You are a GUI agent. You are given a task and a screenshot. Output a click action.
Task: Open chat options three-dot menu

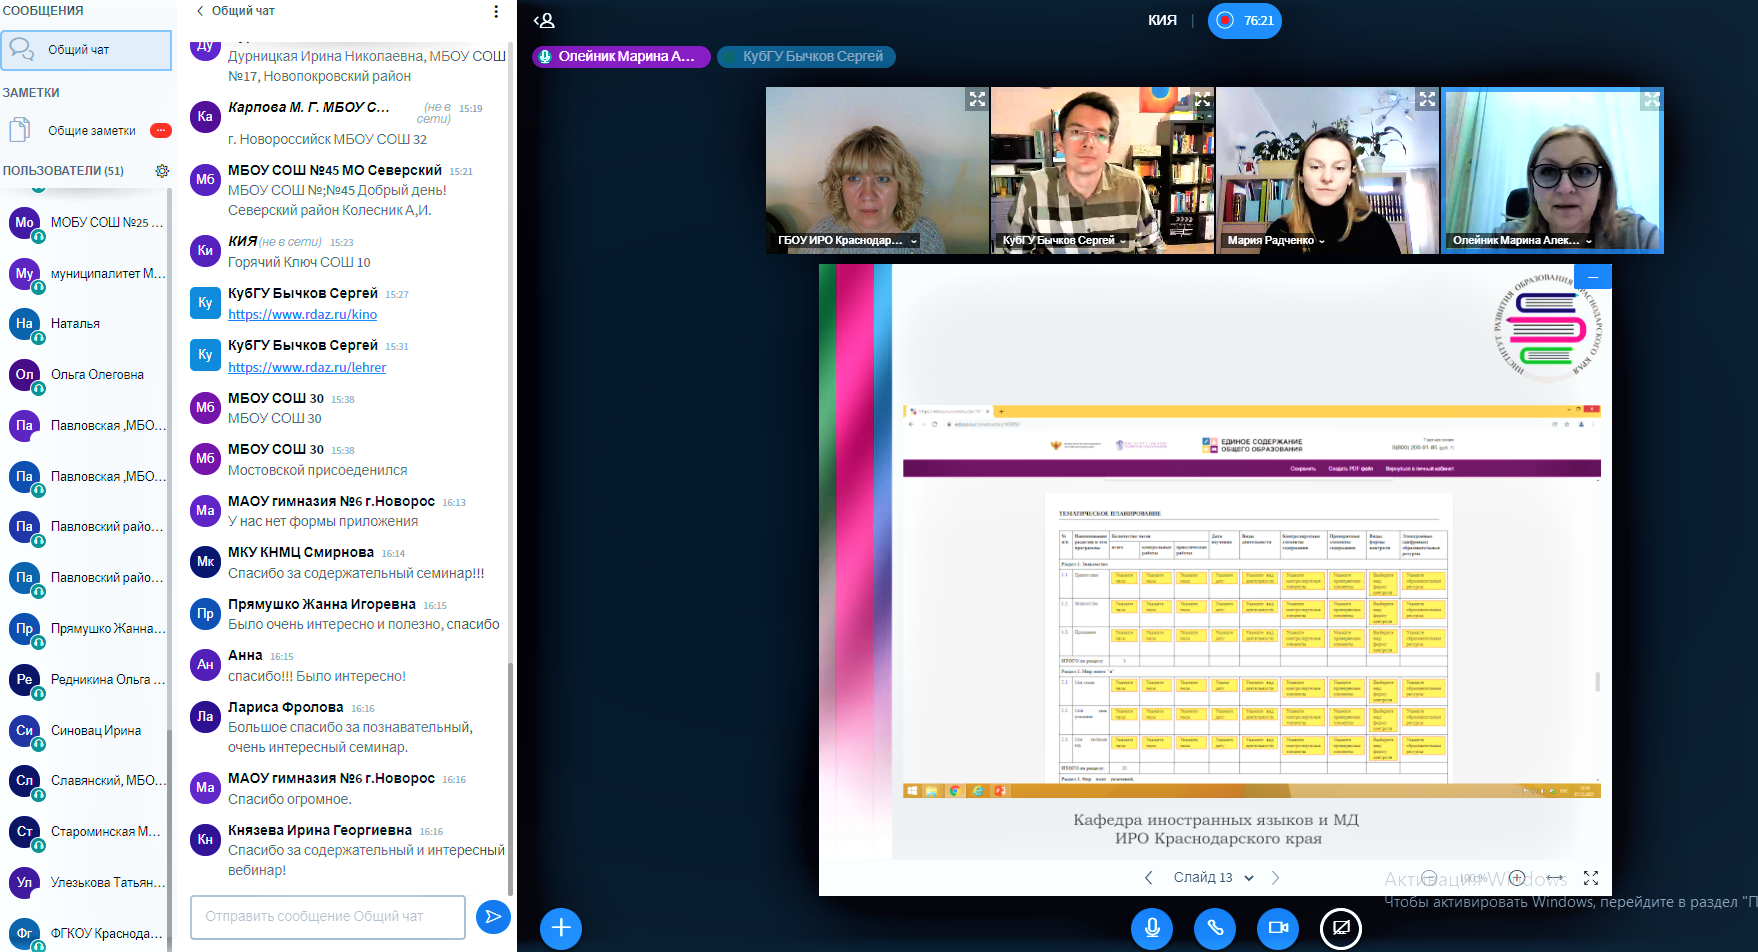point(496,11)
